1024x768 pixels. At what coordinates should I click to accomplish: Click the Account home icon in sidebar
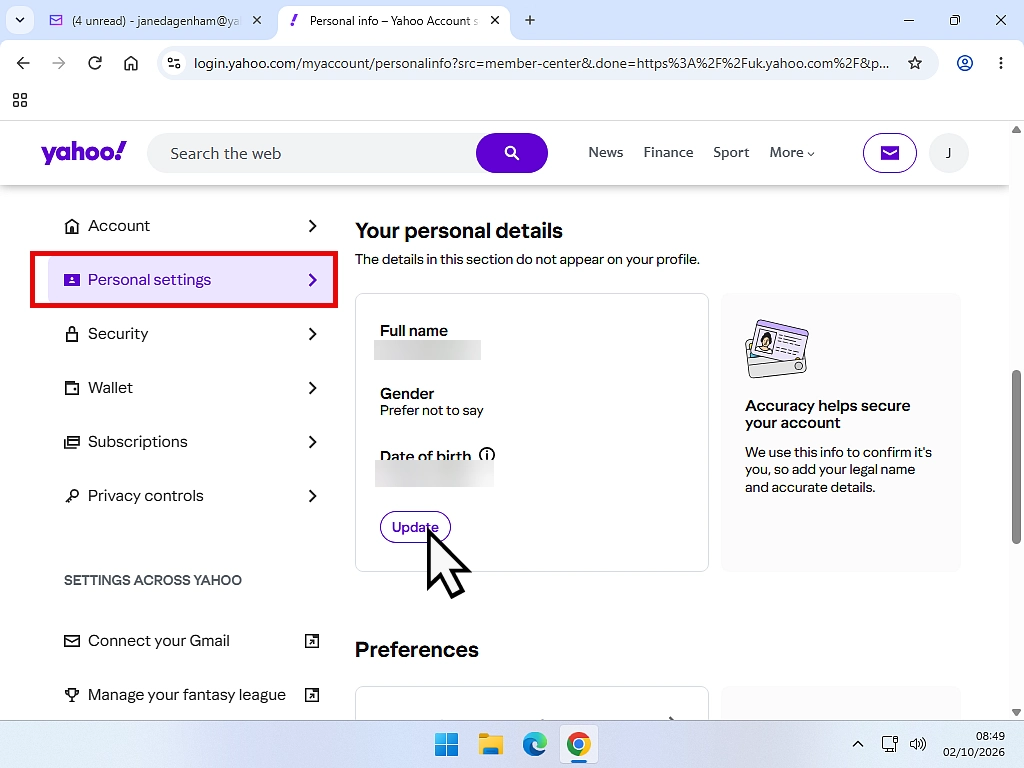72,226
